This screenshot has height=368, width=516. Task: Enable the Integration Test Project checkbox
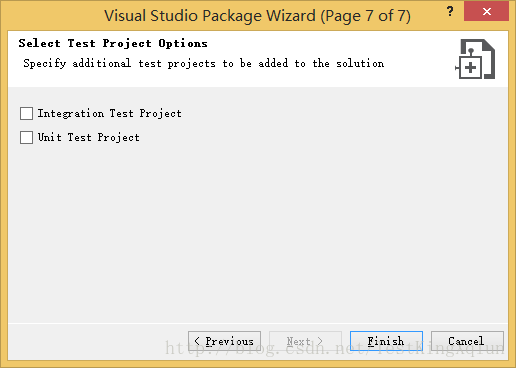(x=26, y=113)
